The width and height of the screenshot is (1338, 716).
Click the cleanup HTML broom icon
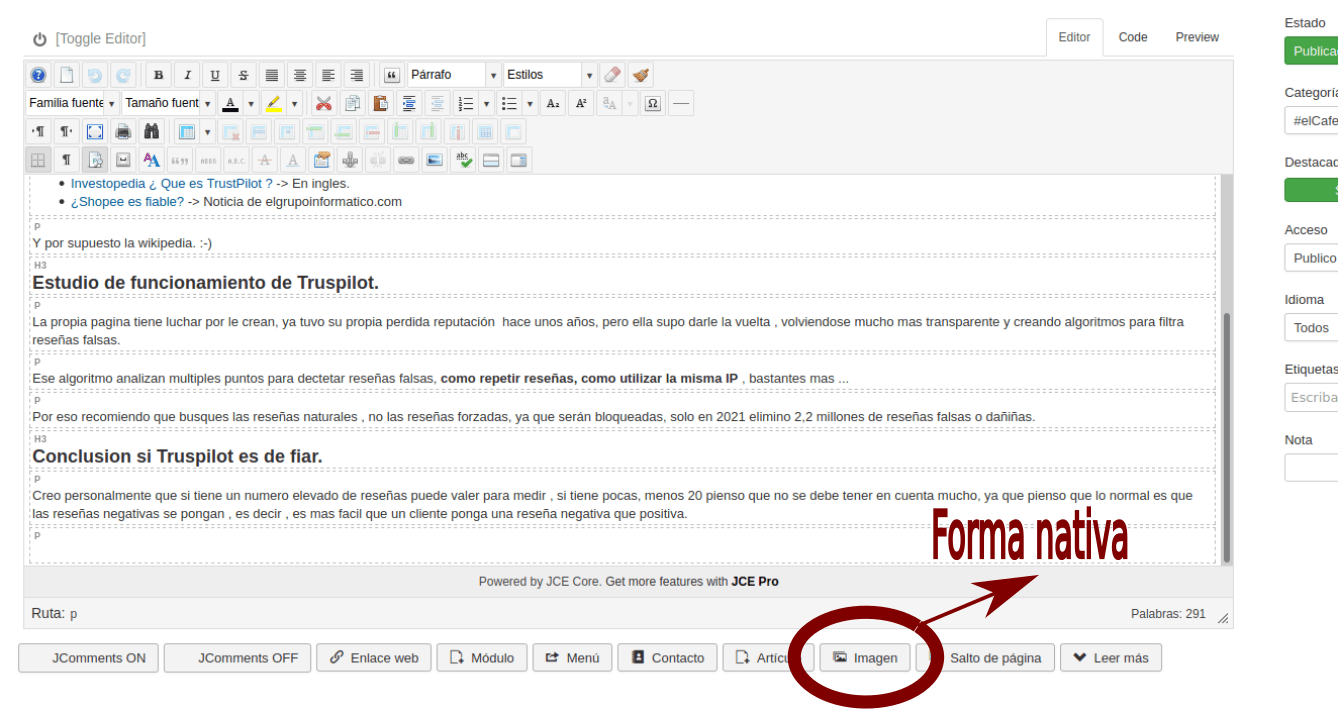click(641, 75)
